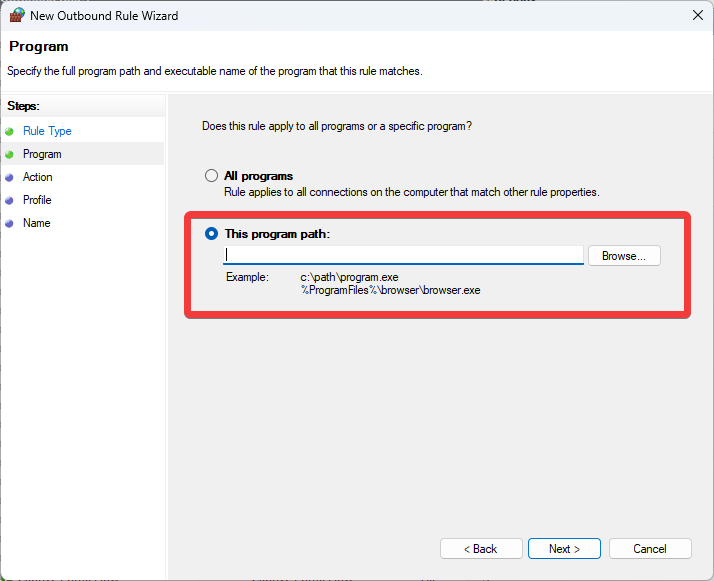
Task: Go back with the < Back button
Action: tap(481, 549)
